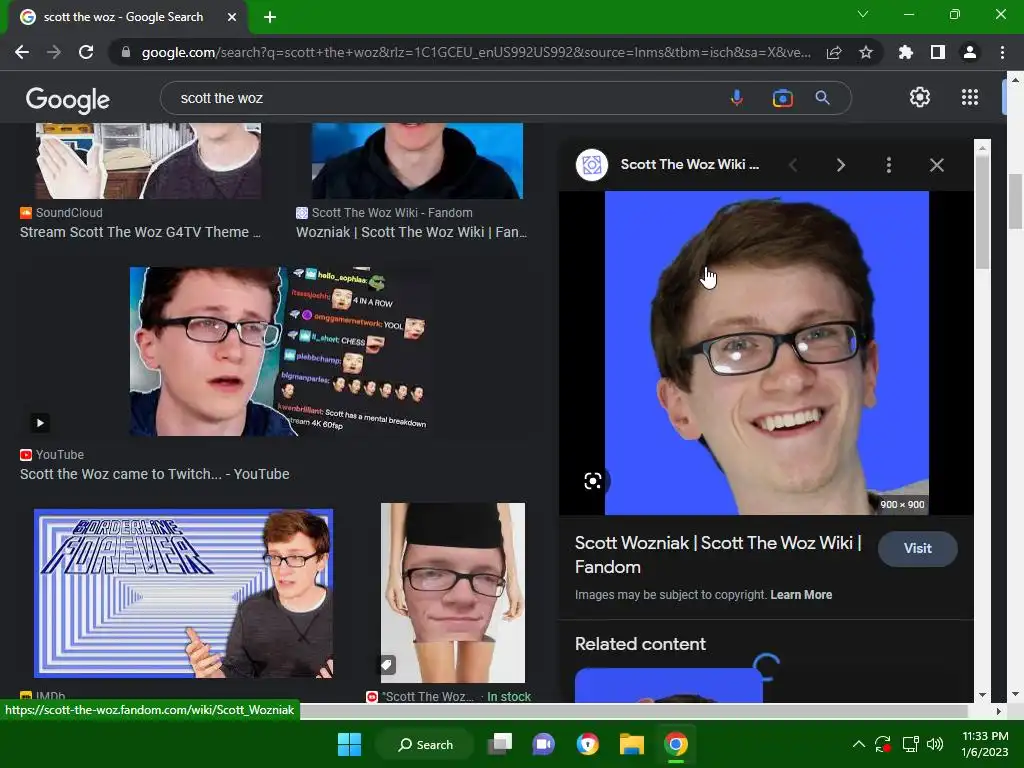
Task: Select the Twitch stream thumbnail image
Action: [281, 351]
